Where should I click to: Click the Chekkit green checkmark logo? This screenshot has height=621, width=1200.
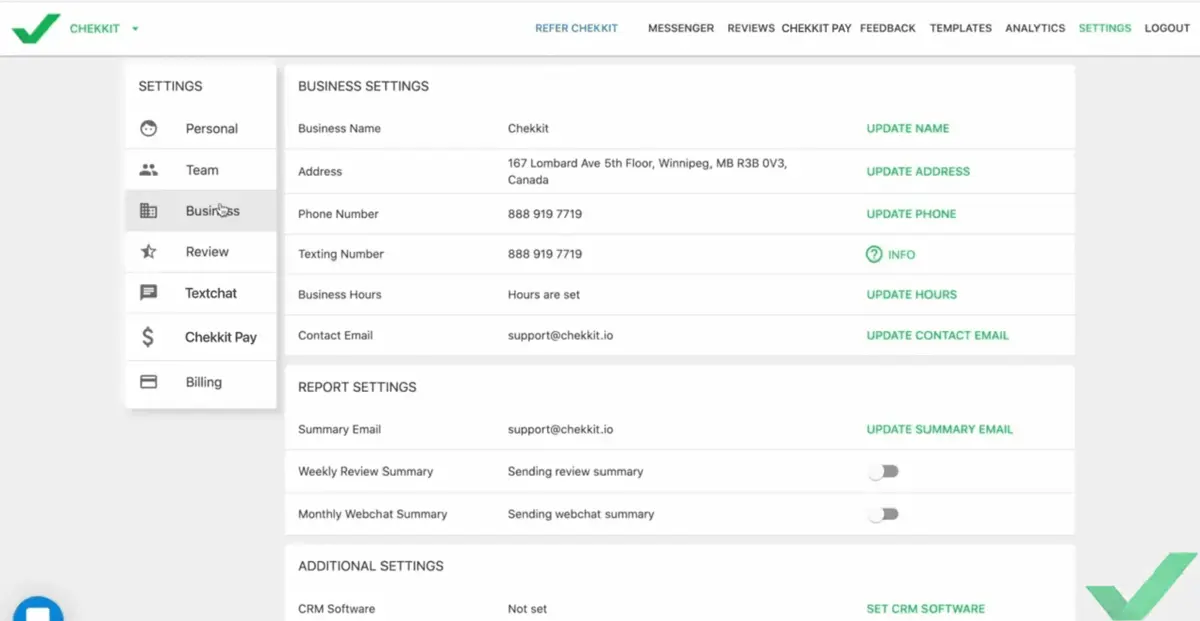click(35, 29)
